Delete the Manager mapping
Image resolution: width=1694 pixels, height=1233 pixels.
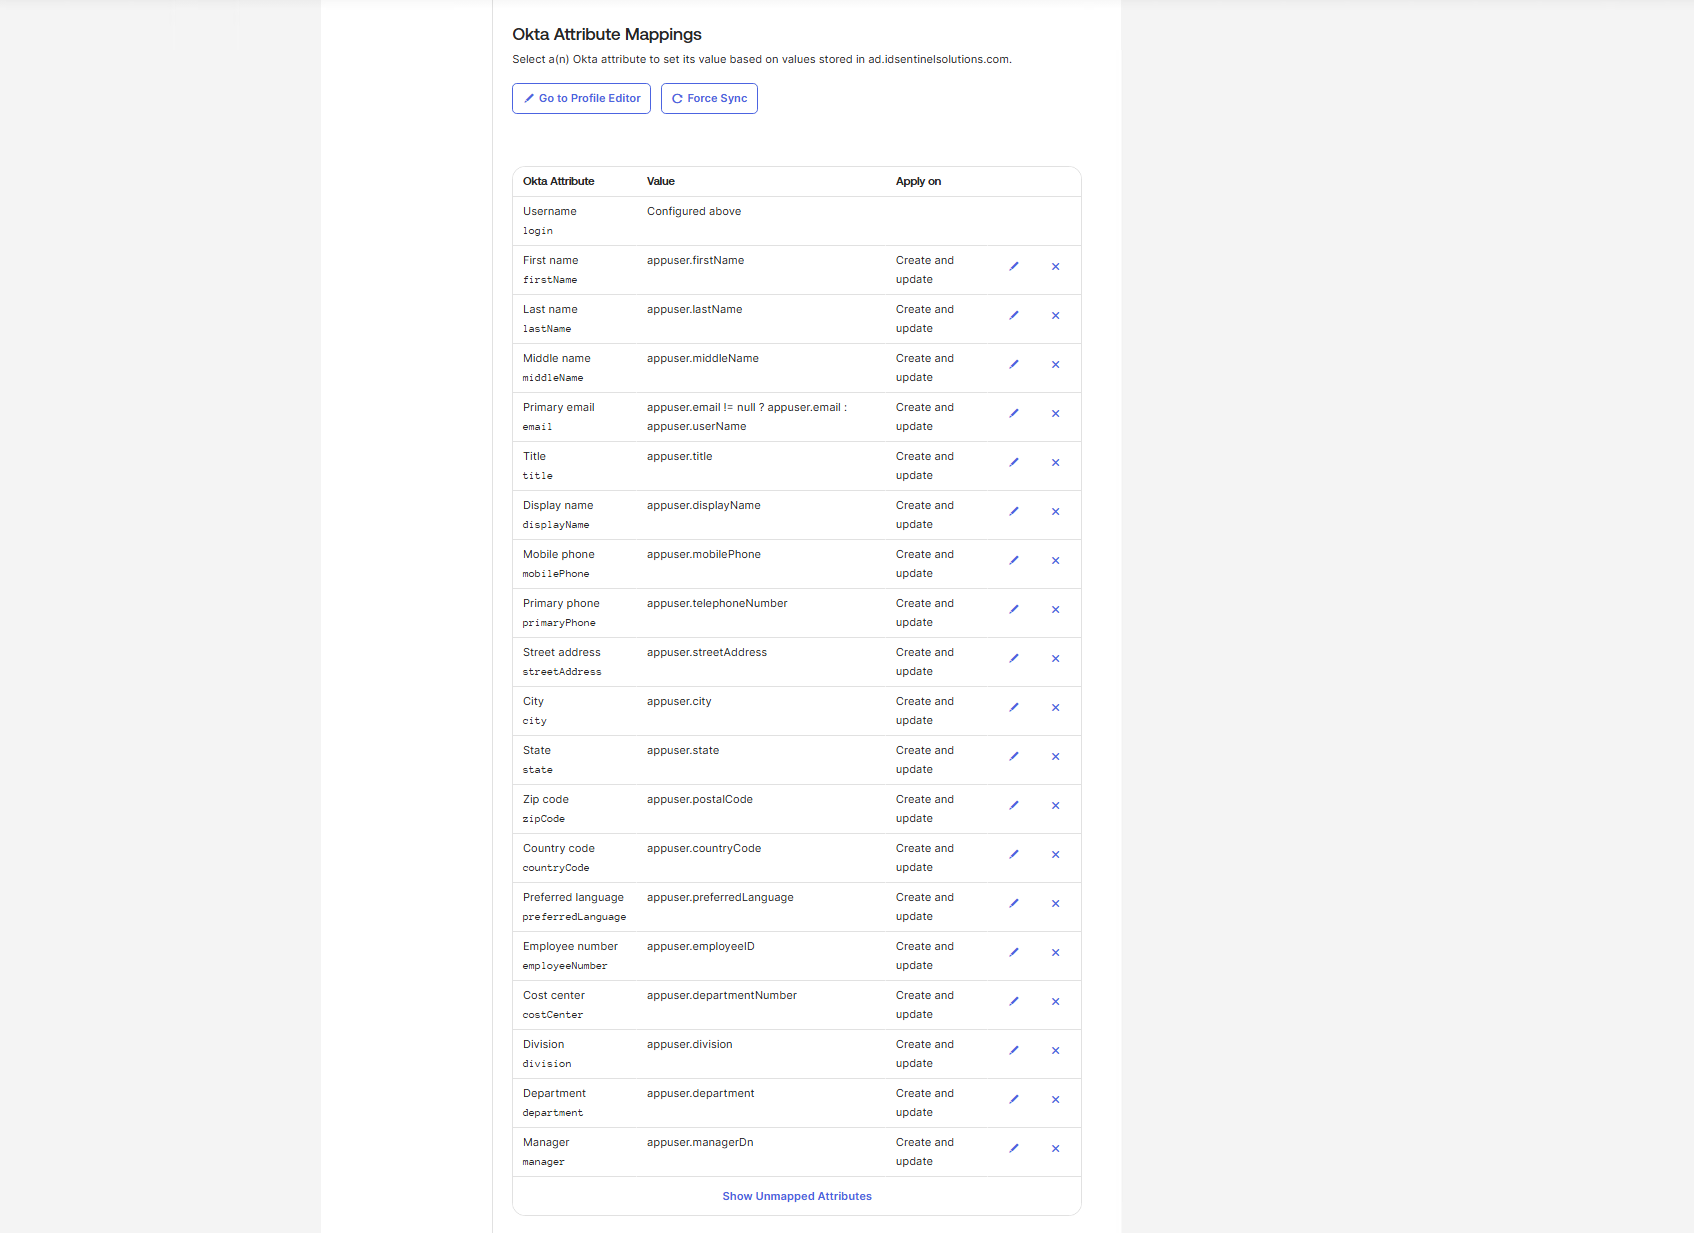click(1055, 1148)
